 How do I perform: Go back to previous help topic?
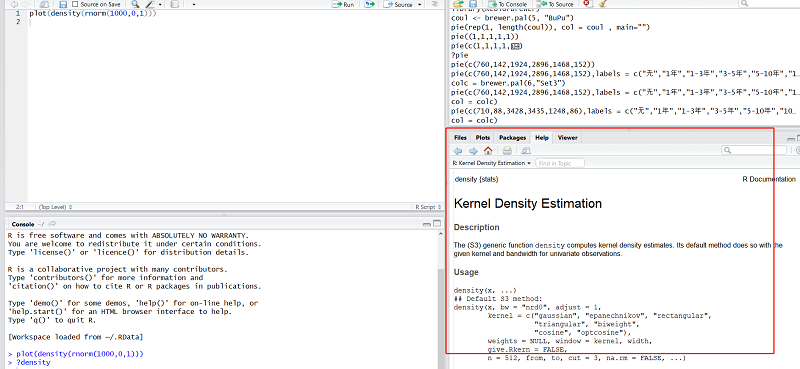(x=458, y=151)
